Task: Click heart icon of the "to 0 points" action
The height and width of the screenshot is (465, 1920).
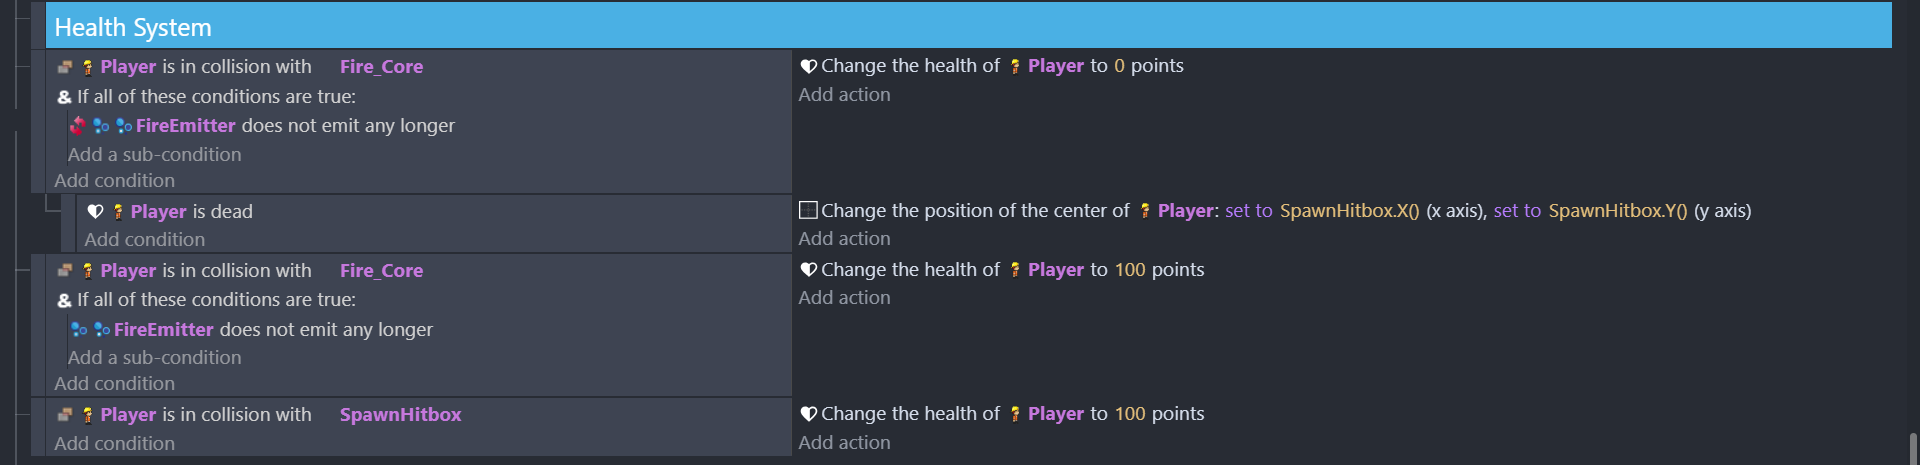Action: tap(808, 66)
